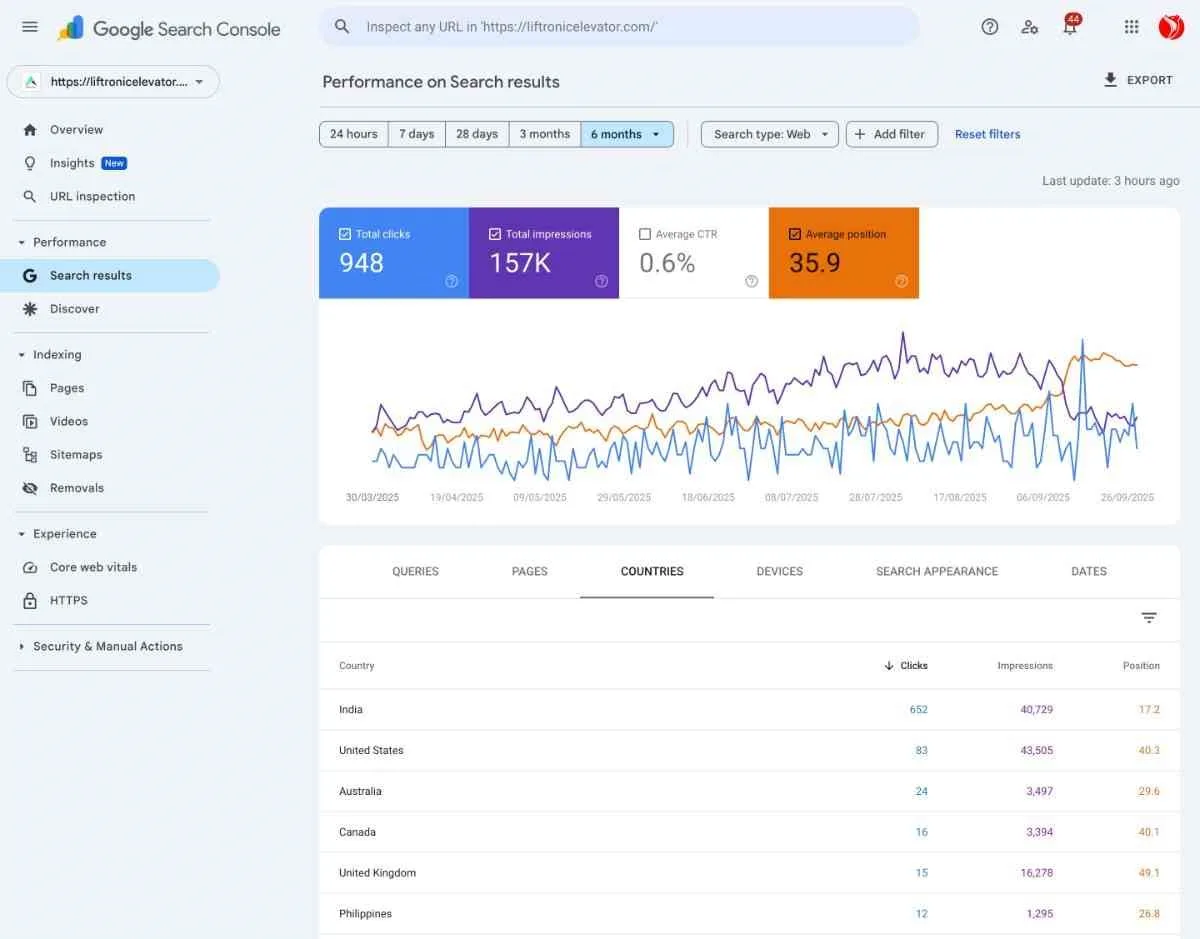
Task: Collapse the Indexing sidebar section
Action: pyautogui.click(x=22, y=354)
